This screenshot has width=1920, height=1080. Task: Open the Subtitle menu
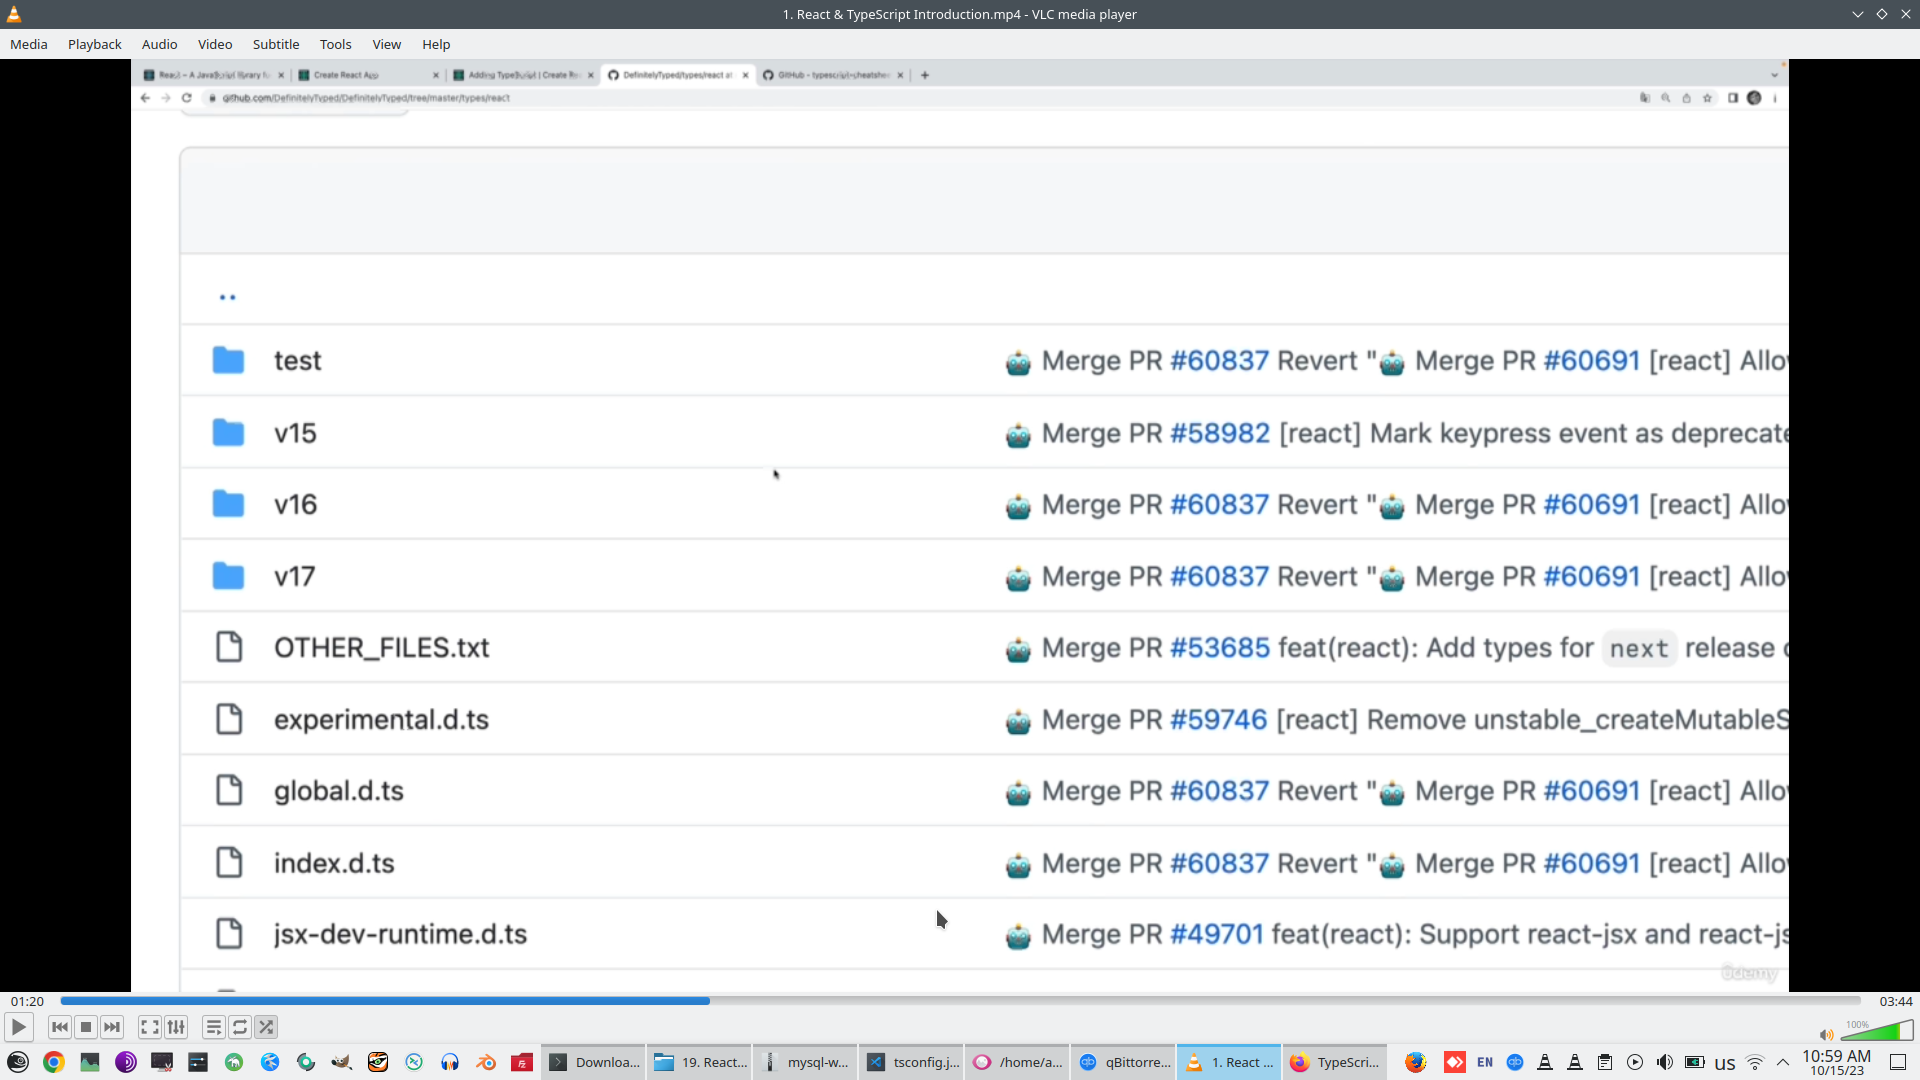click(276, 44)
